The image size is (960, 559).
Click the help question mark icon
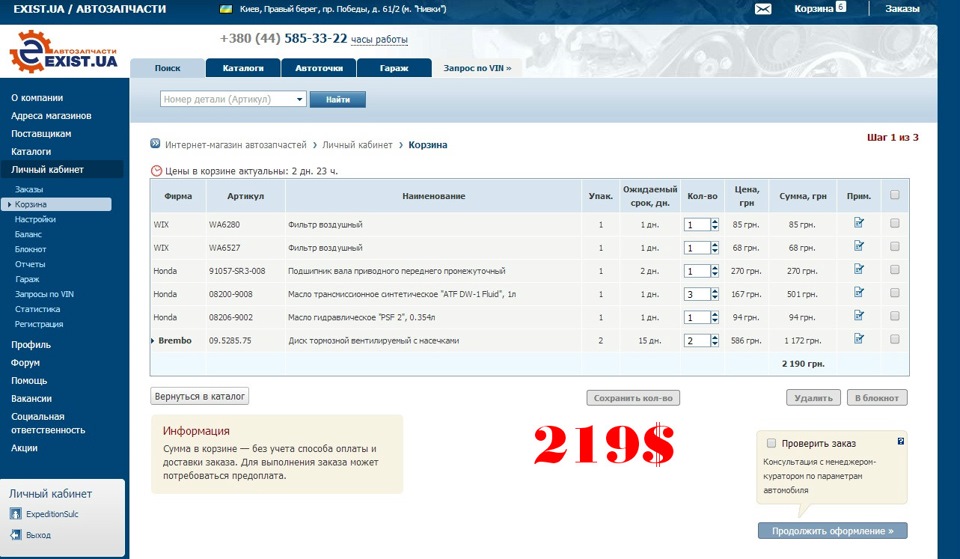pyautogui.click(x=901, y=441)
